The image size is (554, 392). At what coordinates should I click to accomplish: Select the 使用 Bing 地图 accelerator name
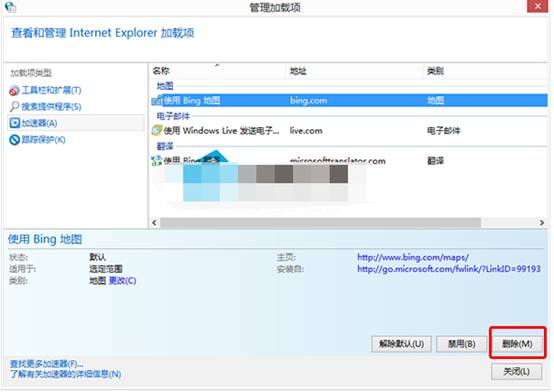(192, 100)
